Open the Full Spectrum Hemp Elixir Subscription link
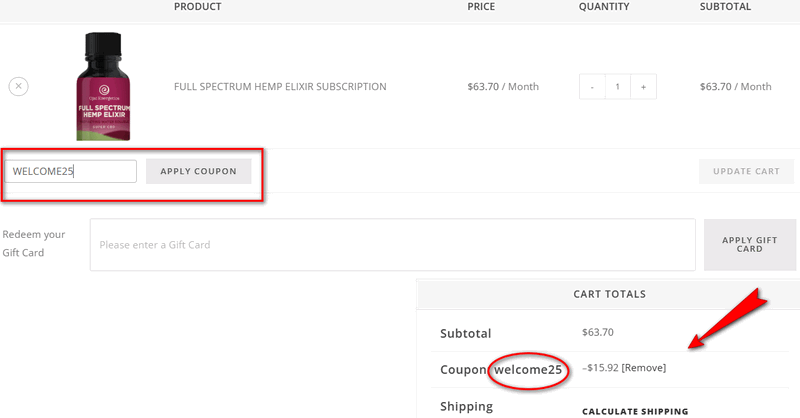The image size is (800, 418). (x=280, y=87)
